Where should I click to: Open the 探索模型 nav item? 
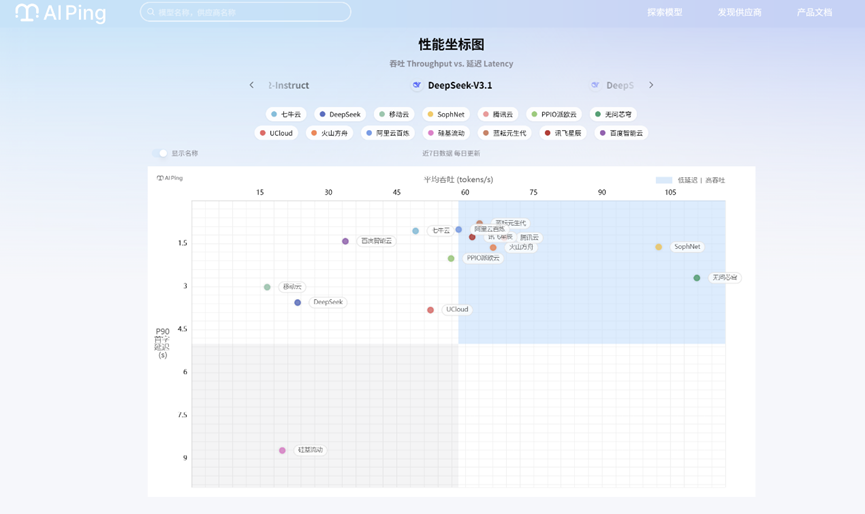pos(665,12)
